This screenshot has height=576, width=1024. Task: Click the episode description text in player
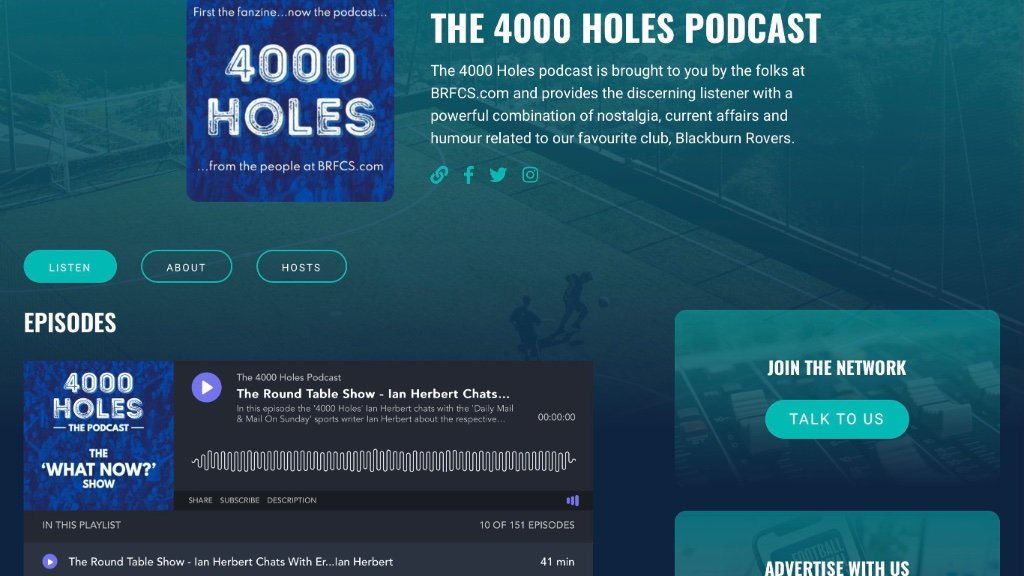coord(375,413)
